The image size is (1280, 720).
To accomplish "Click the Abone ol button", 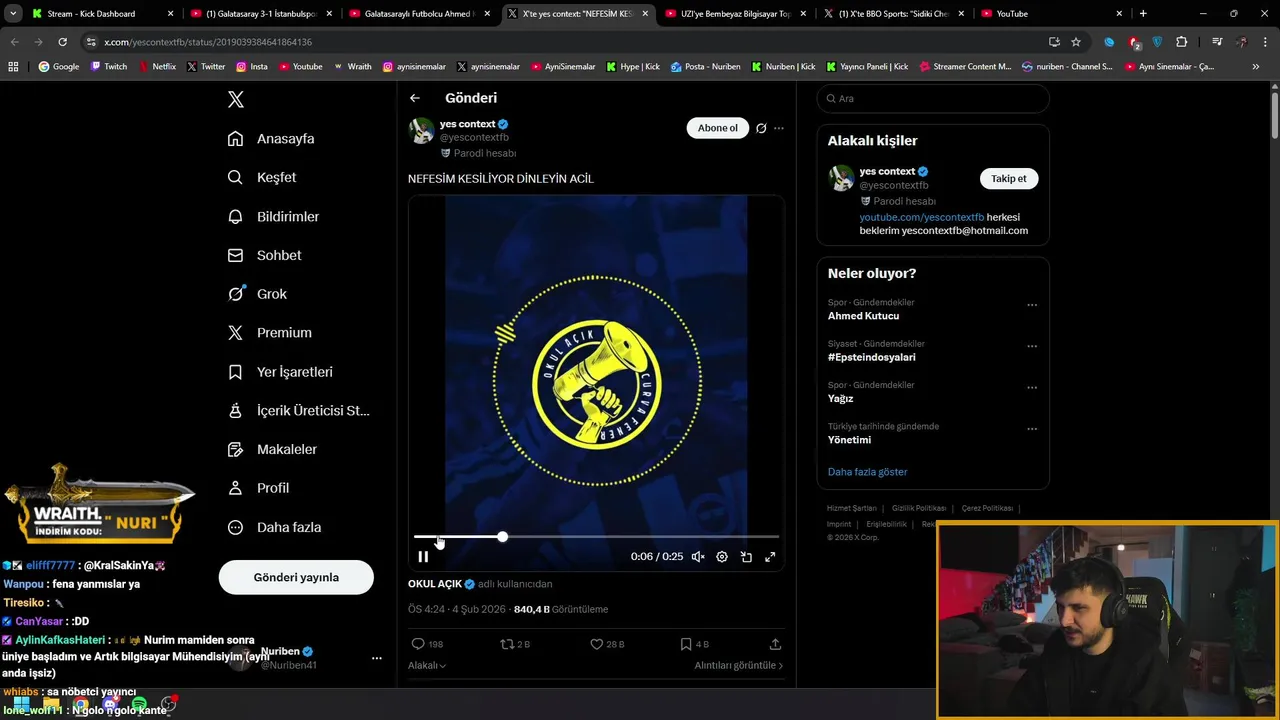I will point(718,128).
